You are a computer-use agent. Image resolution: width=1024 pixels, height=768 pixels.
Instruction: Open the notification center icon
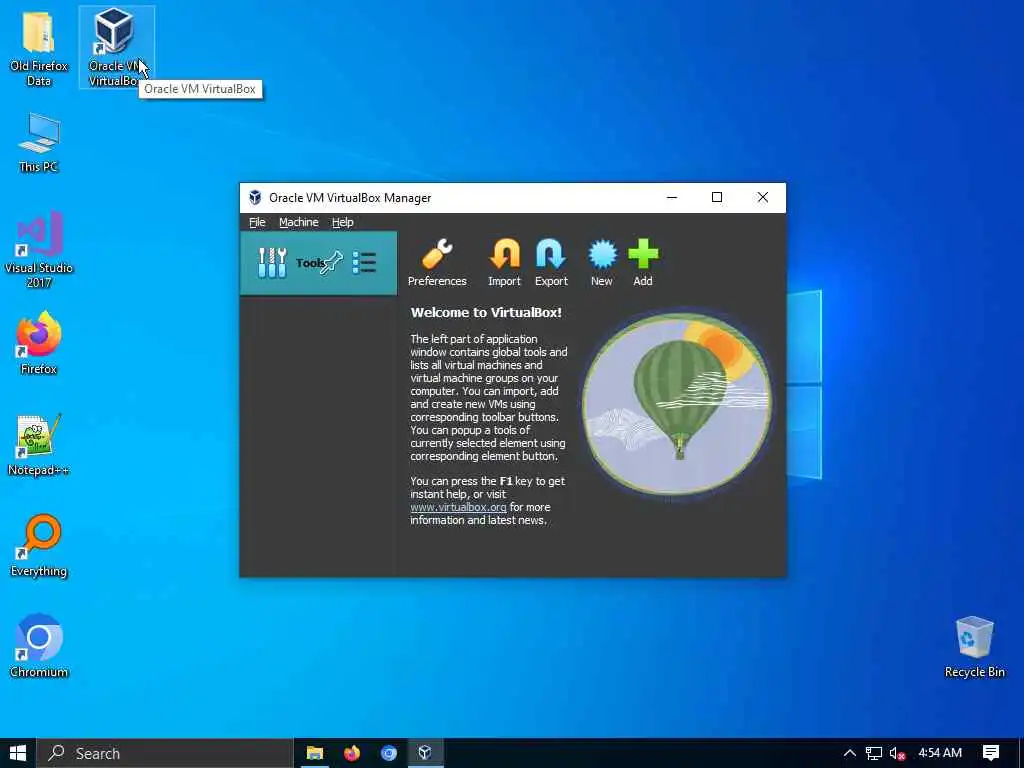pyautogui.click(x=991, y=753)
